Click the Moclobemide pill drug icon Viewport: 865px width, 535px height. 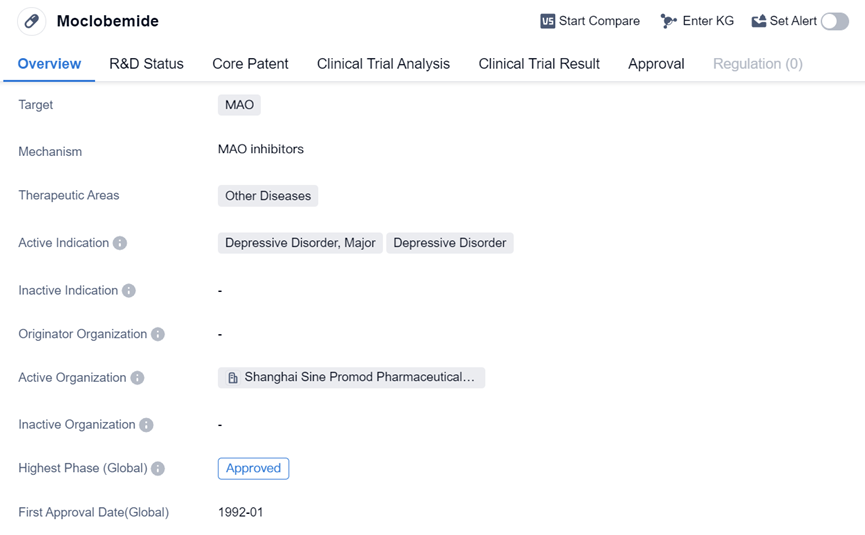[x=32, y=21]
